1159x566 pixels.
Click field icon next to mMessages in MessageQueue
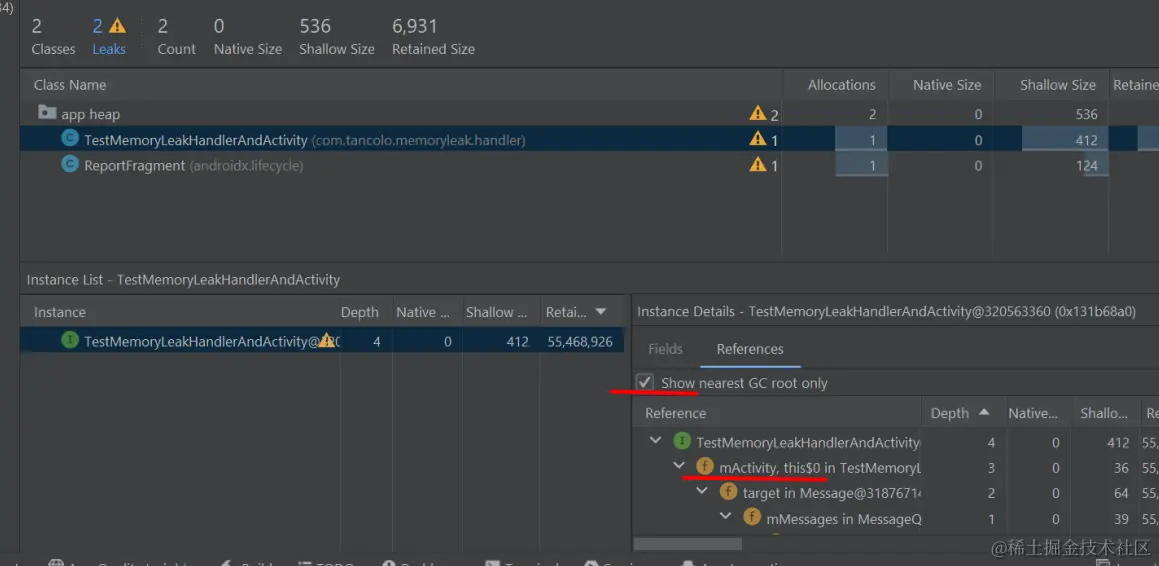click(x=752, y=517)
